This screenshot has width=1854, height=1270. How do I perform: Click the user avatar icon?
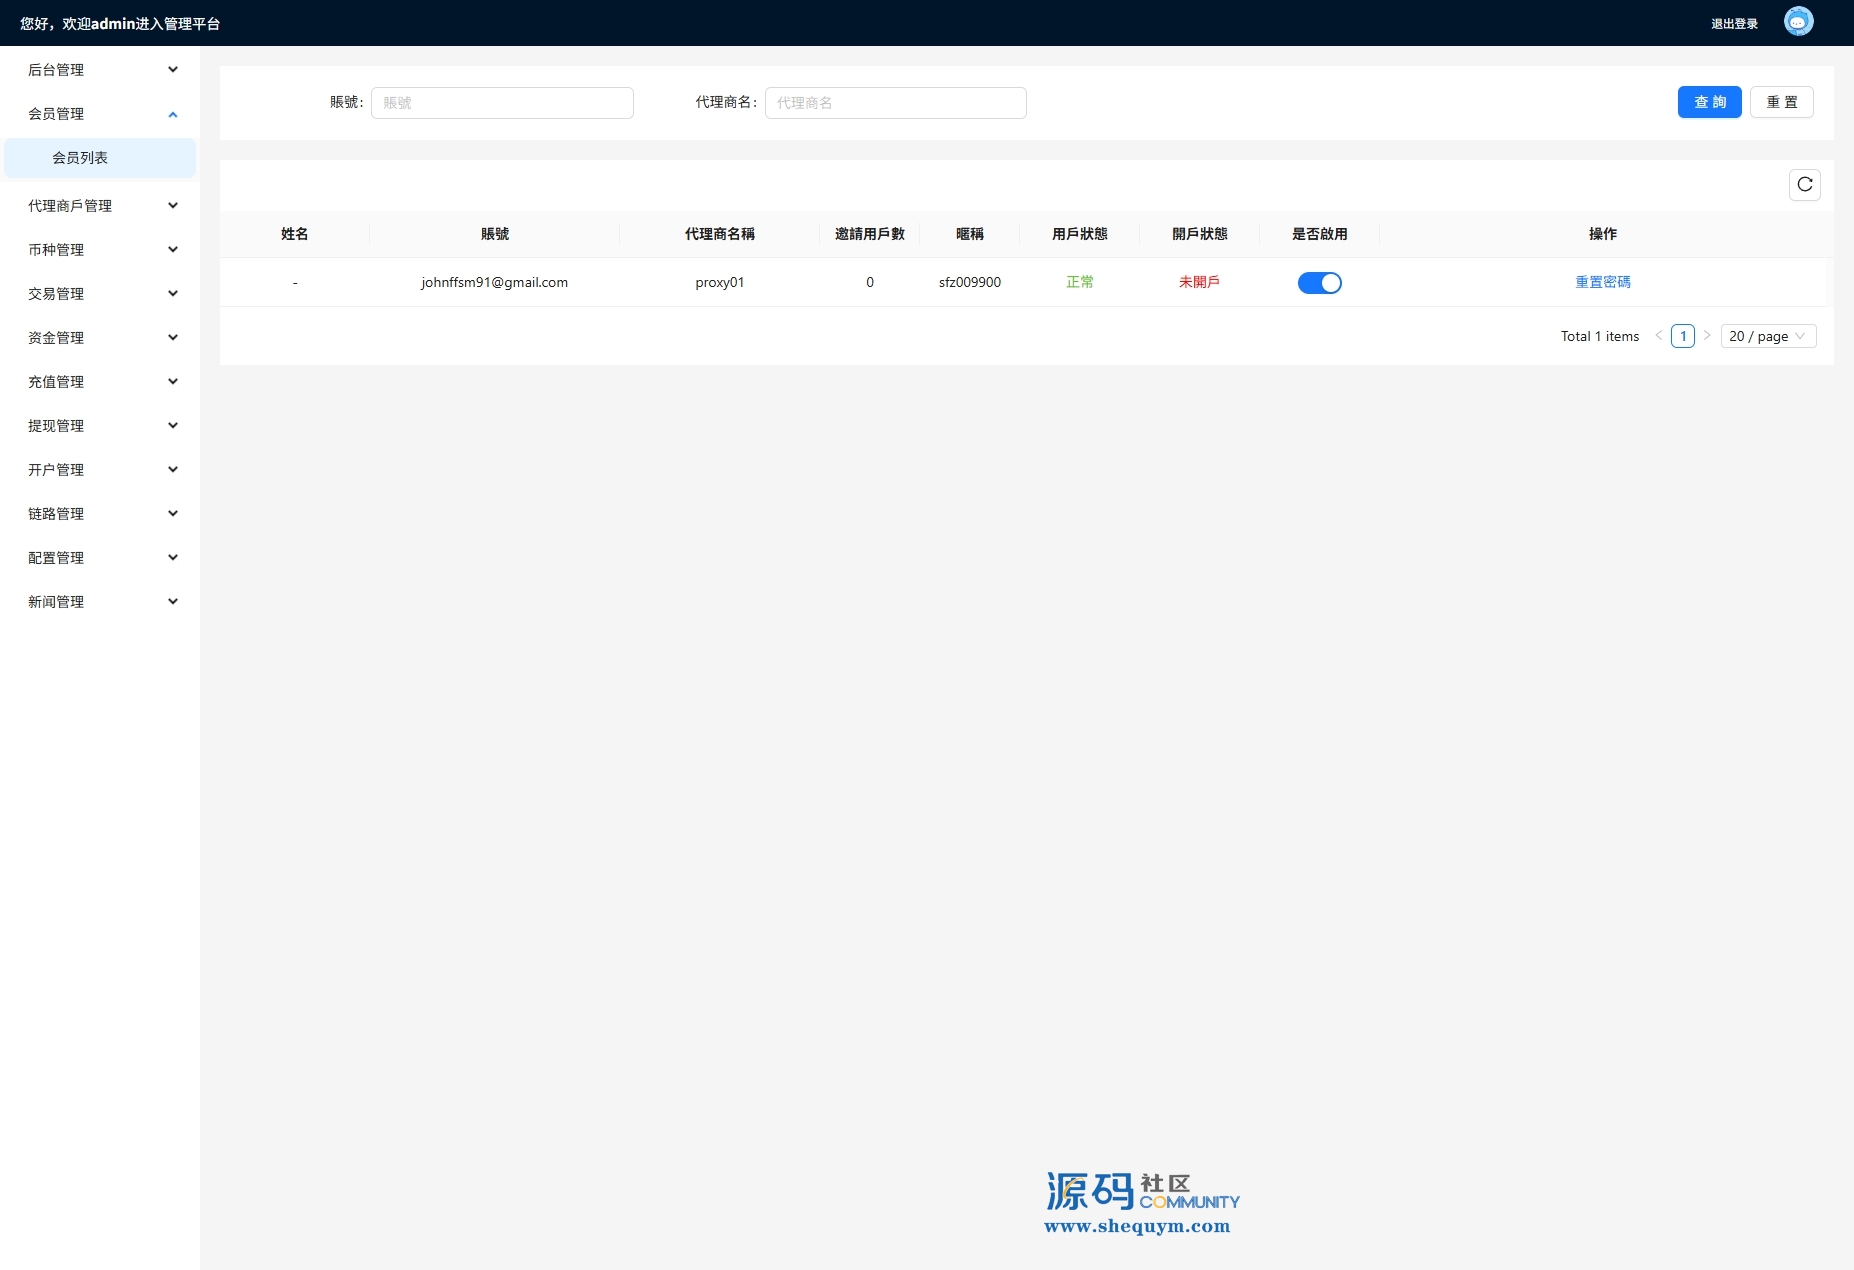(x=1798, y=22)
